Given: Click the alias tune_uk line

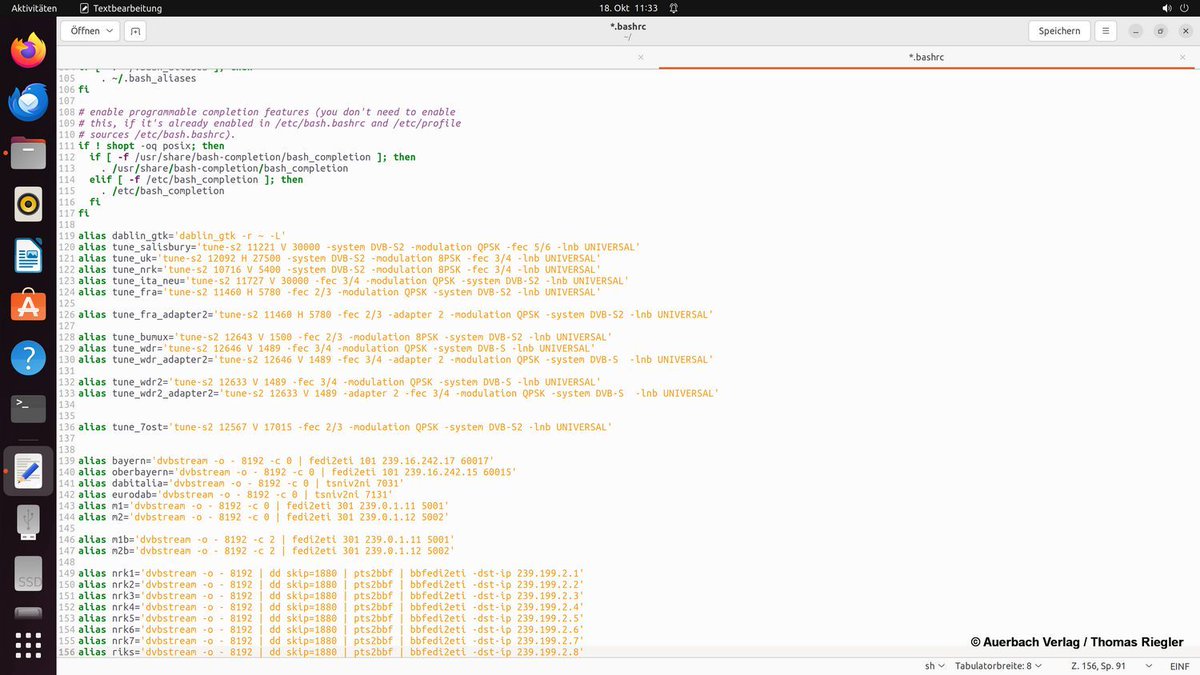Looking at the screenshot, I should pyautogui.click(x=339, y=258).
